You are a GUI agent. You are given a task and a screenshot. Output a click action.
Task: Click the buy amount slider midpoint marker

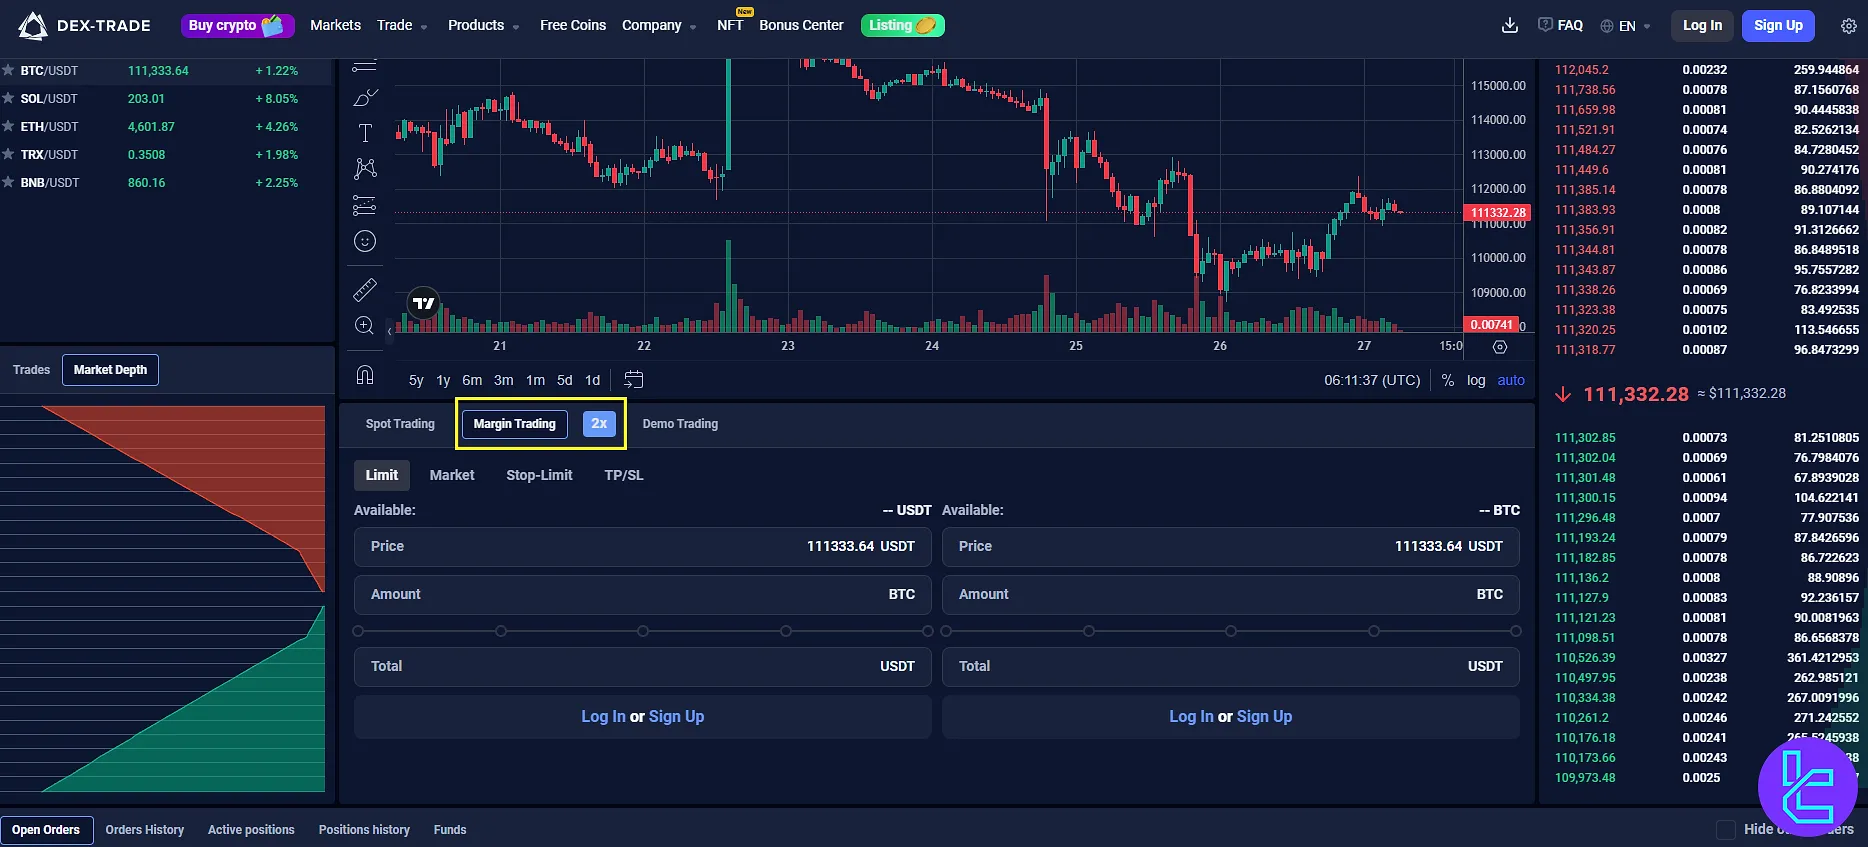[x=643, y=631]
